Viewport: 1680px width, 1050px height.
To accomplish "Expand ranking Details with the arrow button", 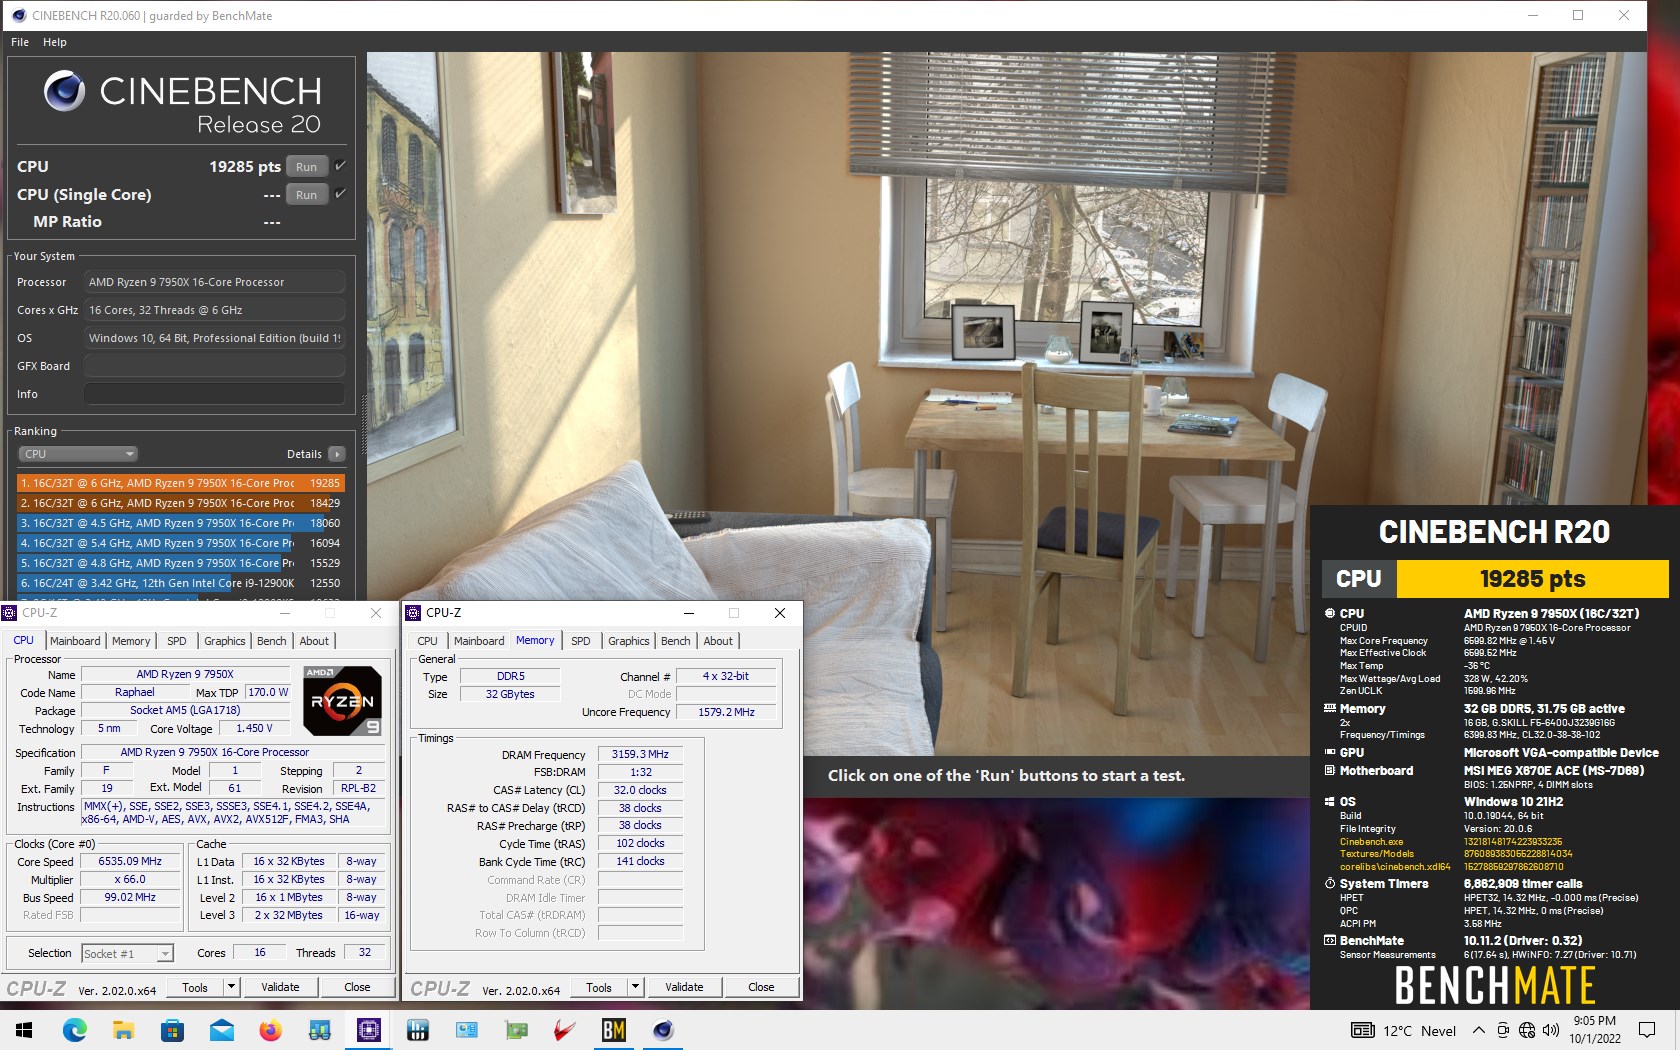I will (337, 454).
